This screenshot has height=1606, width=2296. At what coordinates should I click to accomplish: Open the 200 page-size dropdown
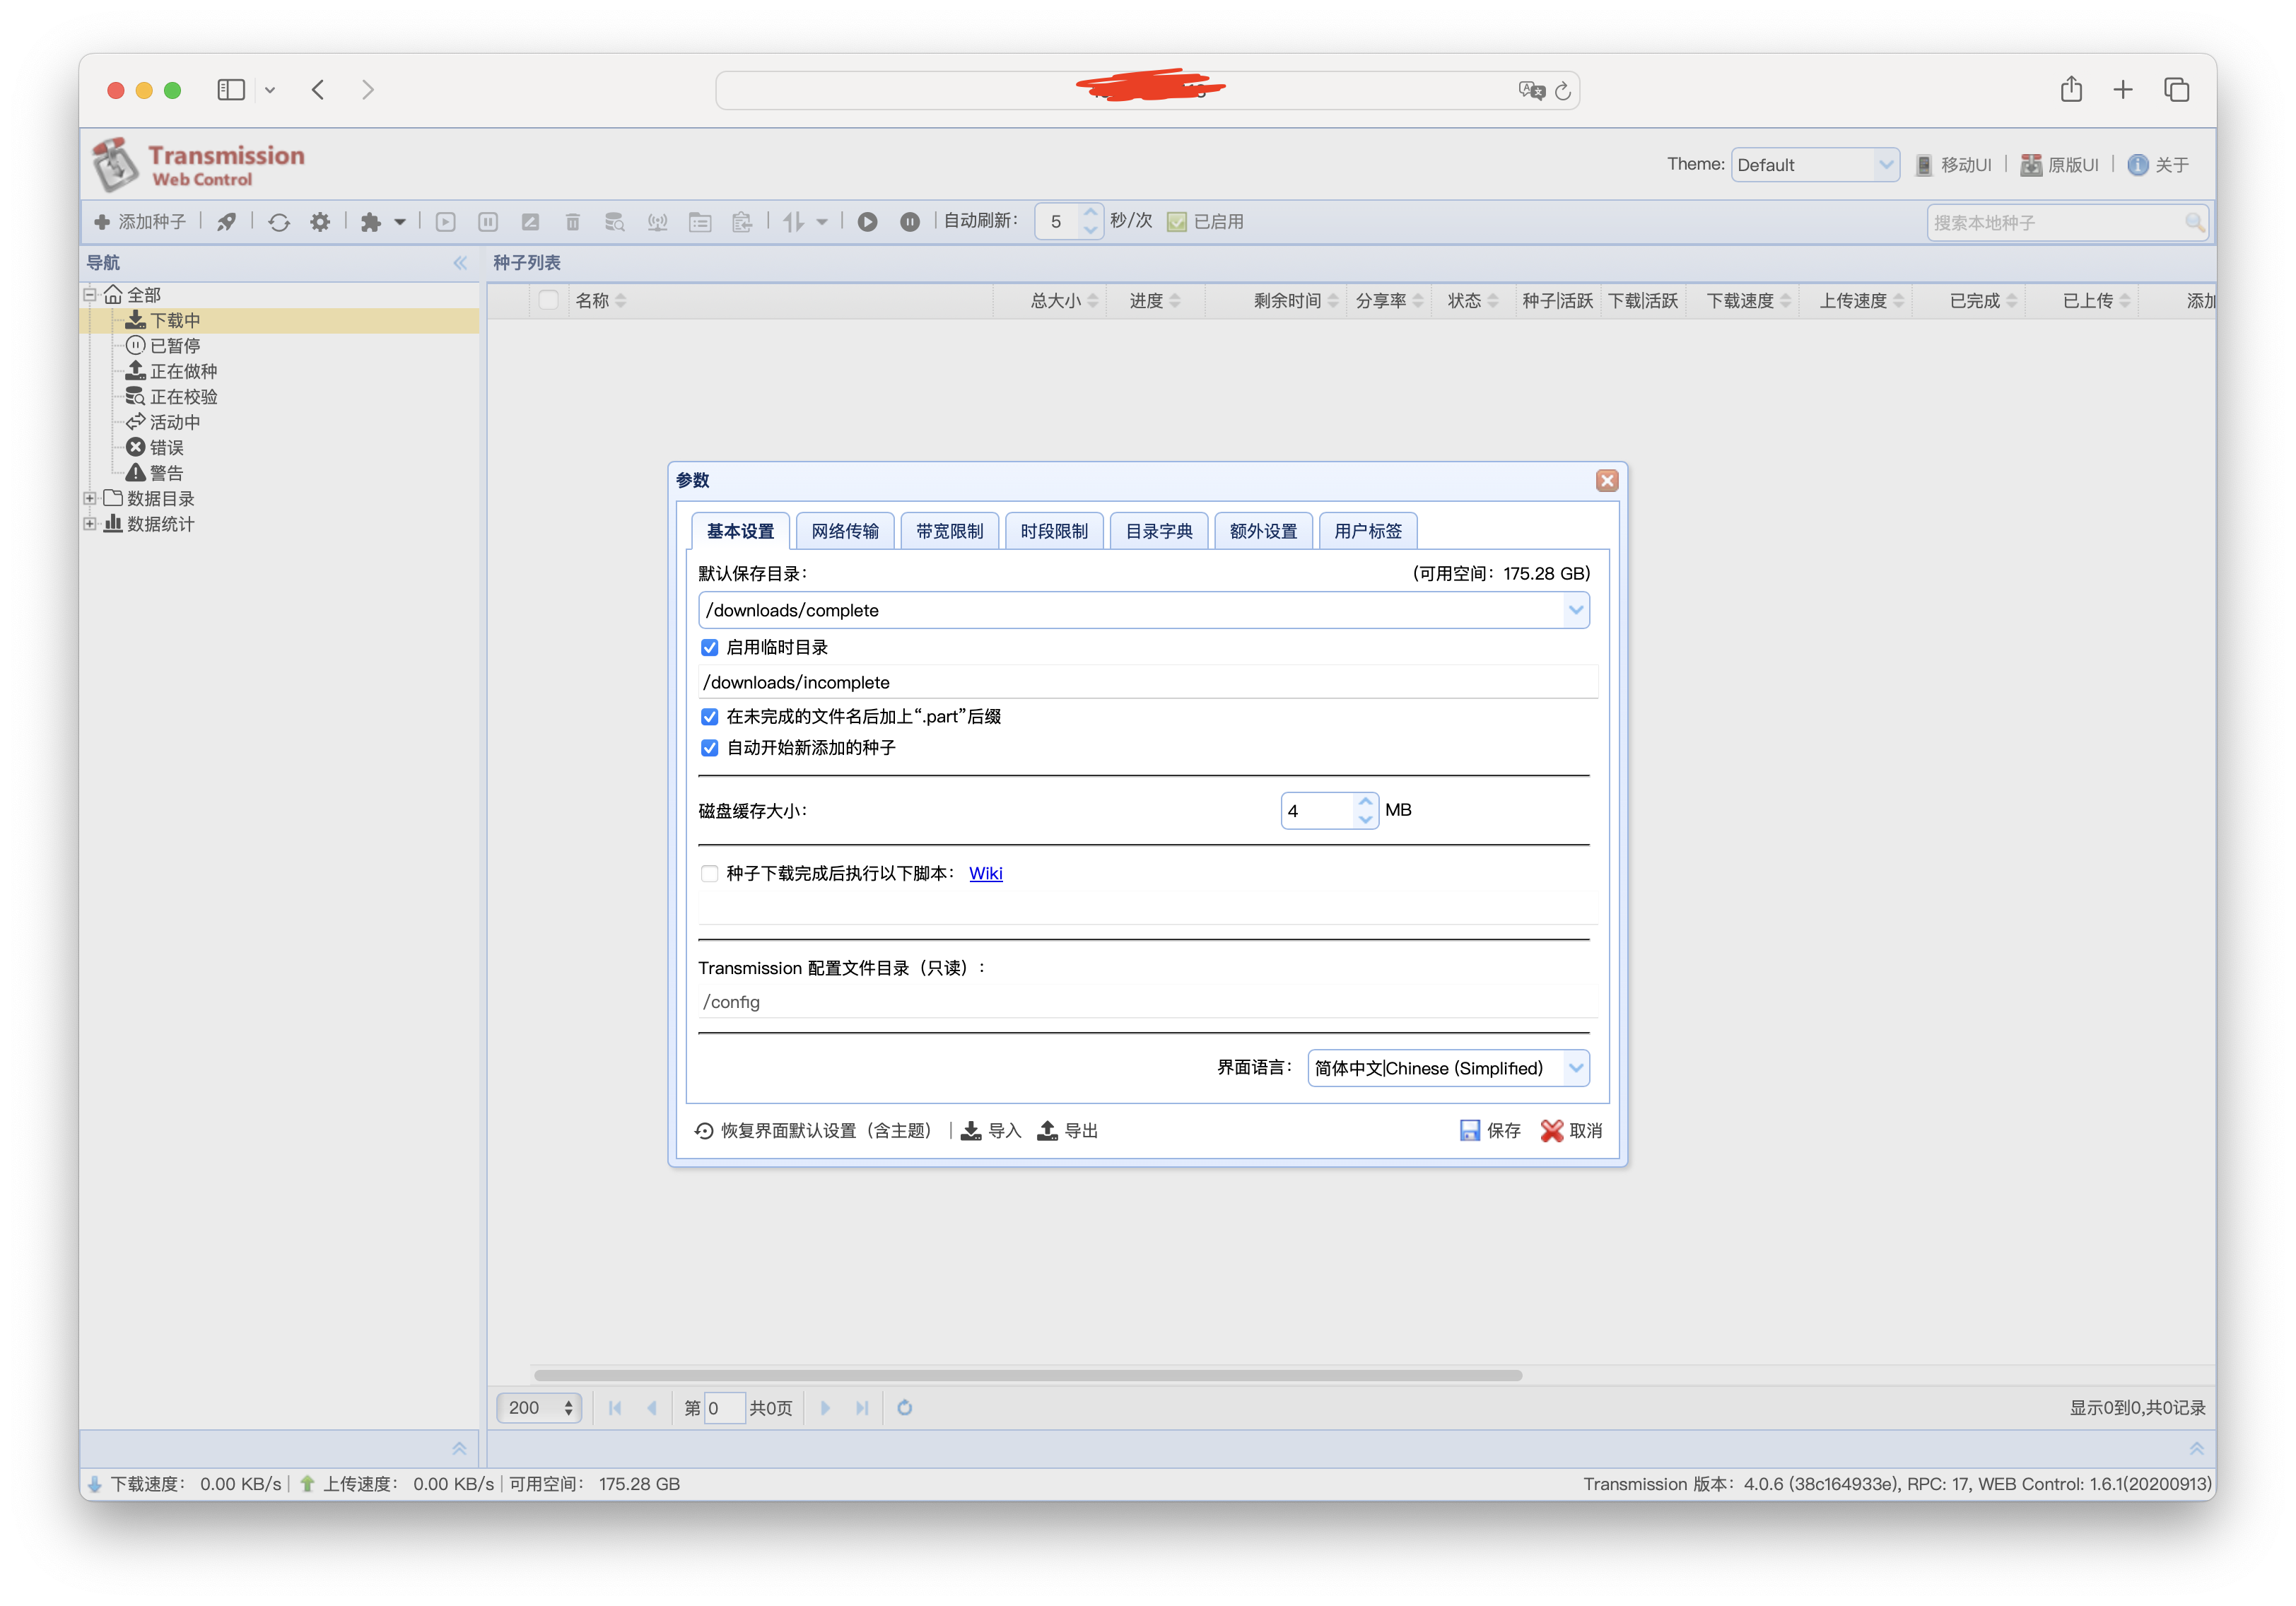tap(540, 1408)
